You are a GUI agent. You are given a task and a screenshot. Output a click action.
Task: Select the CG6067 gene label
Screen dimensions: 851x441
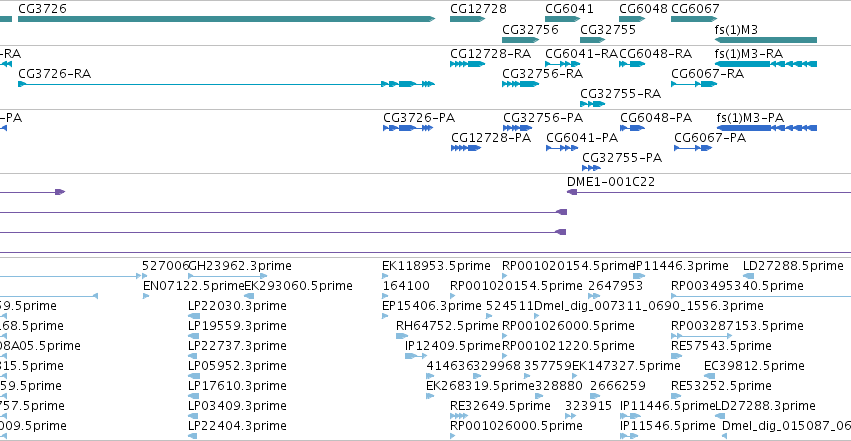(x=695, y=9)
